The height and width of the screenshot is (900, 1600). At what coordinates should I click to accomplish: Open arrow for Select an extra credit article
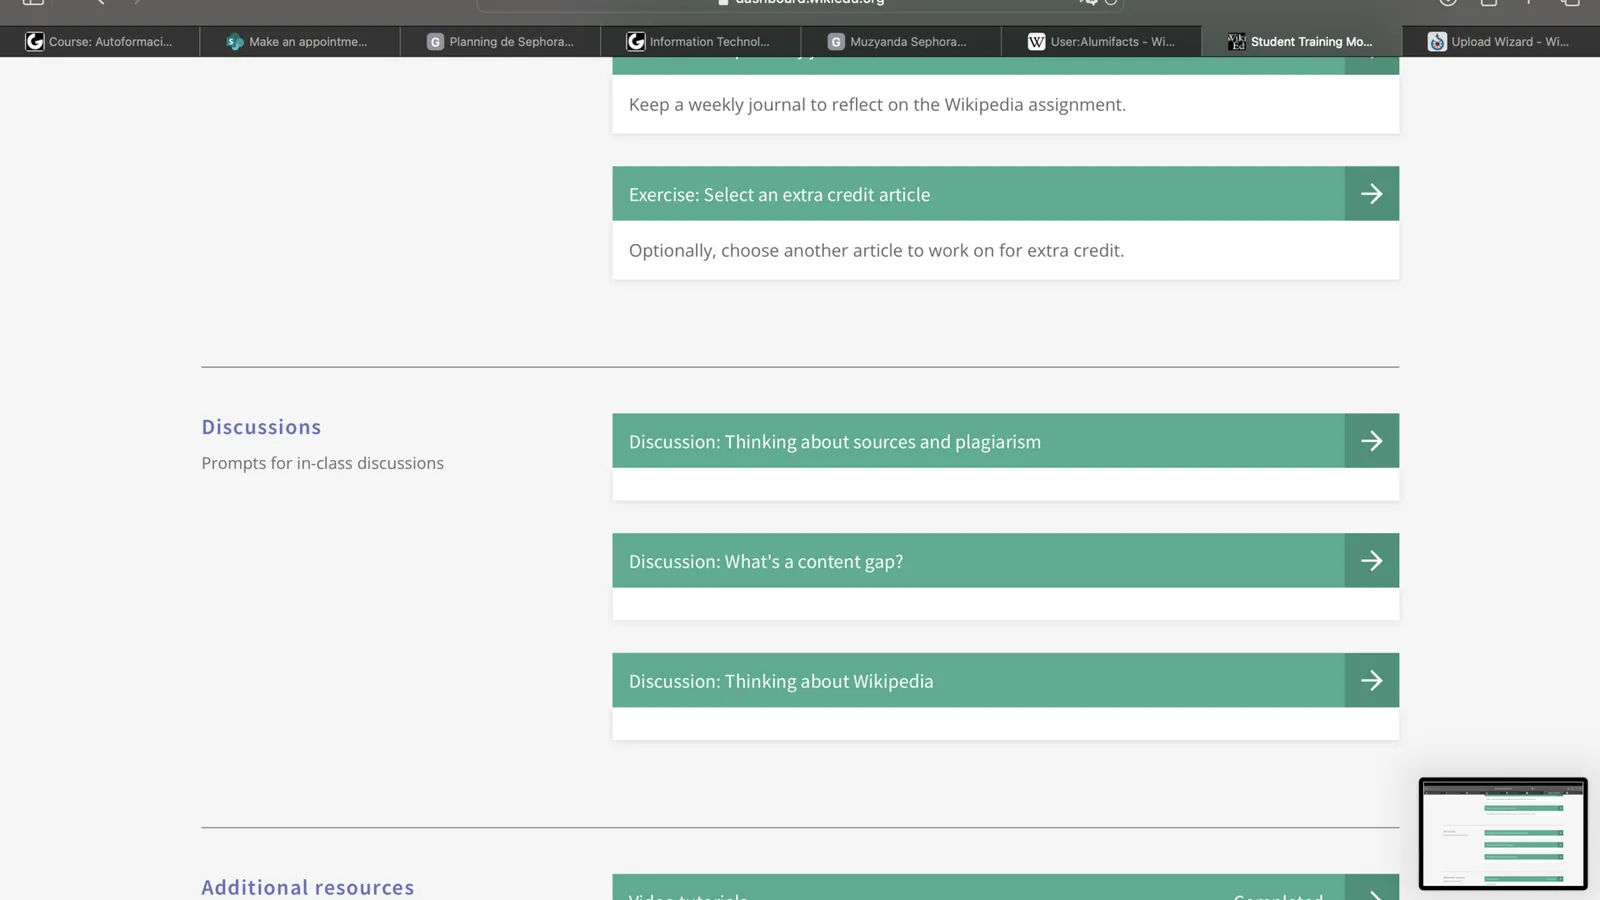[x=1371, y=194]
